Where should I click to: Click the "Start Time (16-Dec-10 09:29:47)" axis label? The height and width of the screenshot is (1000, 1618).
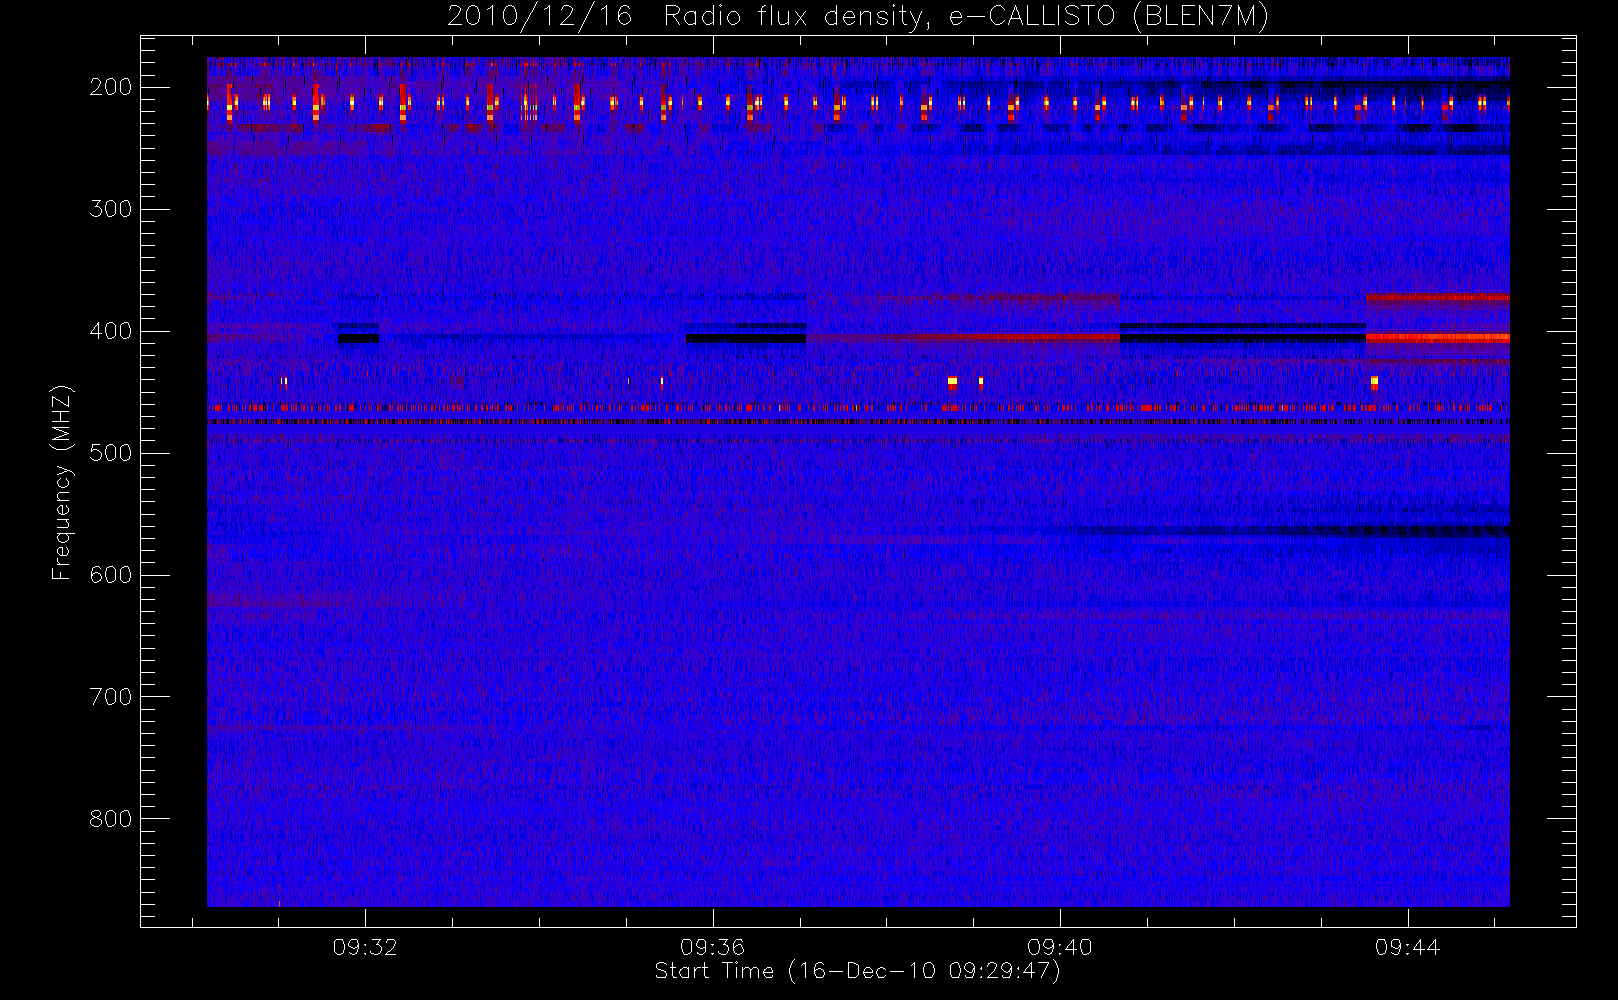(x=857, y=971)
